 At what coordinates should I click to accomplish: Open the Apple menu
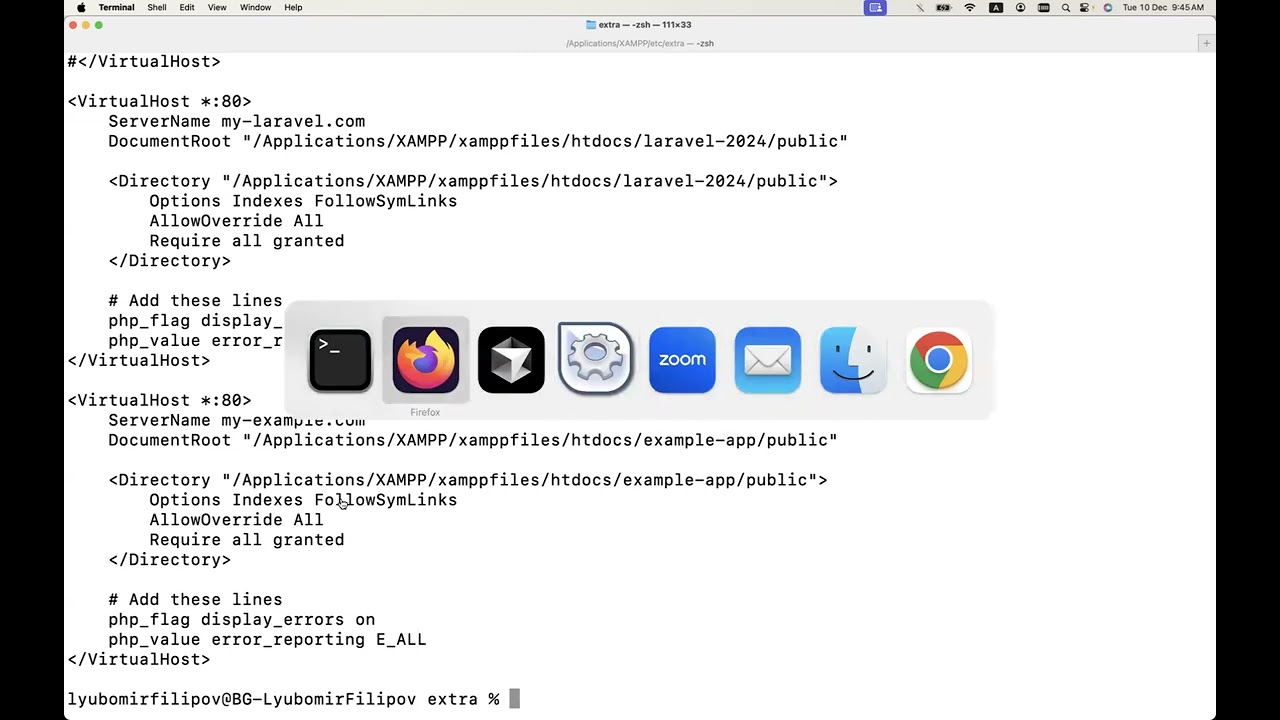[x=81, y=7]
